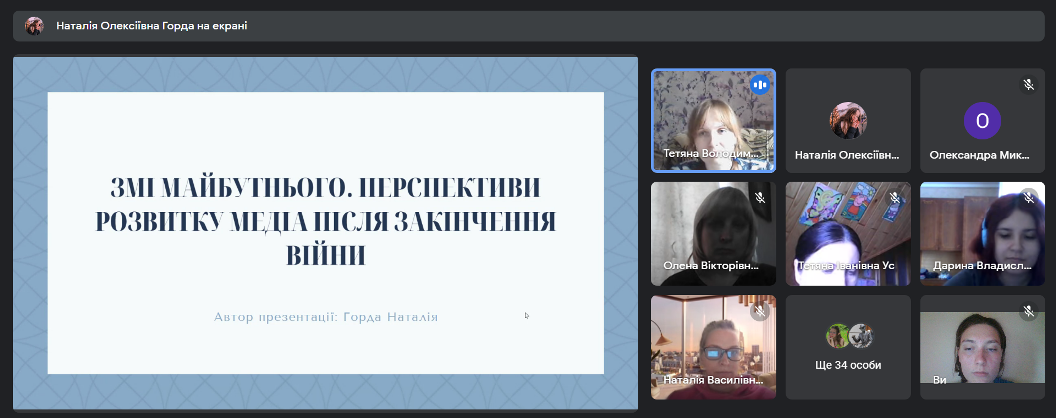Image resolution: width=1056 pixels, height=418 pixels.
Task: Click speaking indicator on Тетяна Володим... tile
Action: pos(760,85)
